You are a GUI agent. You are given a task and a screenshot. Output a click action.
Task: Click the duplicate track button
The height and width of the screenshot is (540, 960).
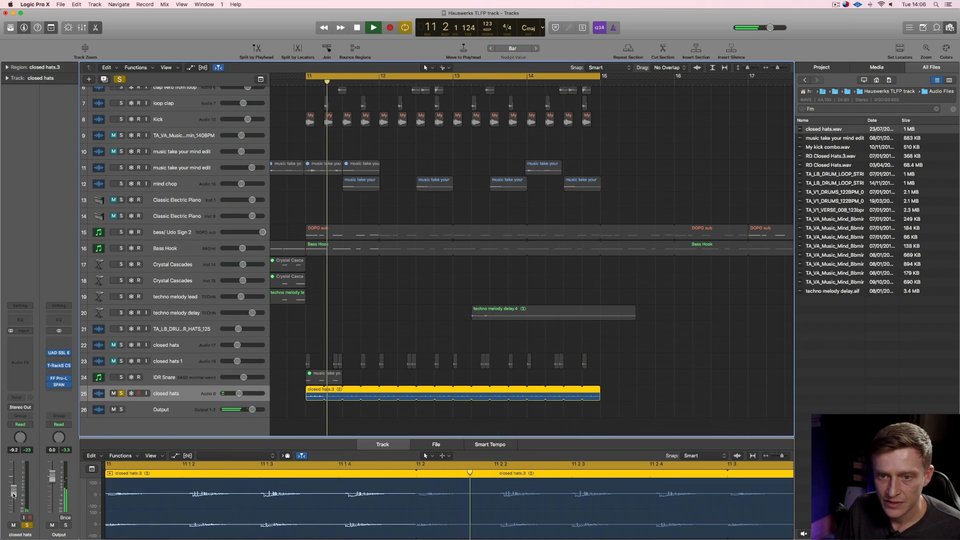104,79
